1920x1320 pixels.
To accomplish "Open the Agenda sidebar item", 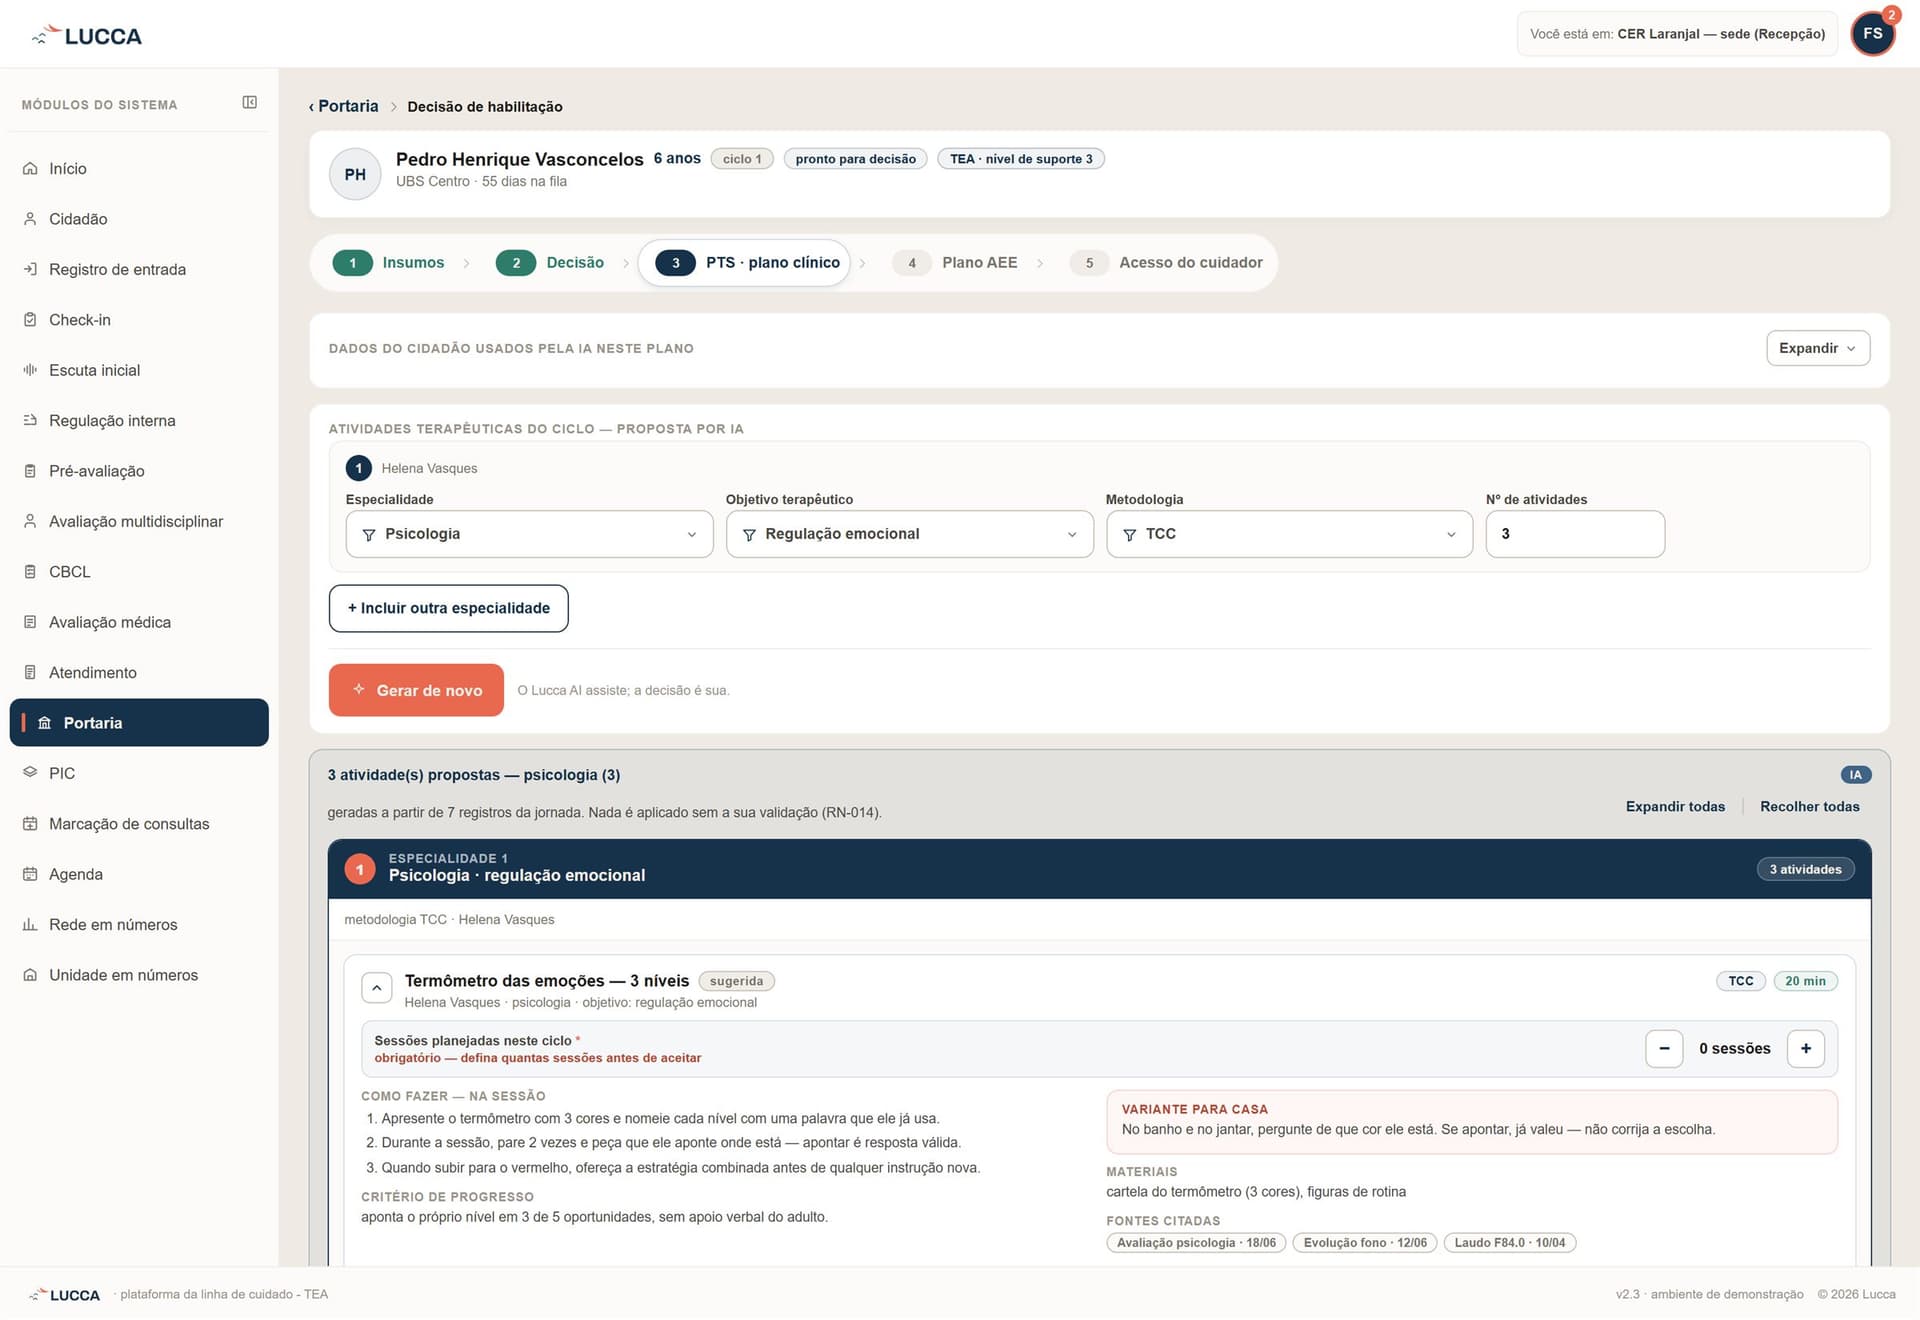I will pyautogui.click(x=139, y=874).
